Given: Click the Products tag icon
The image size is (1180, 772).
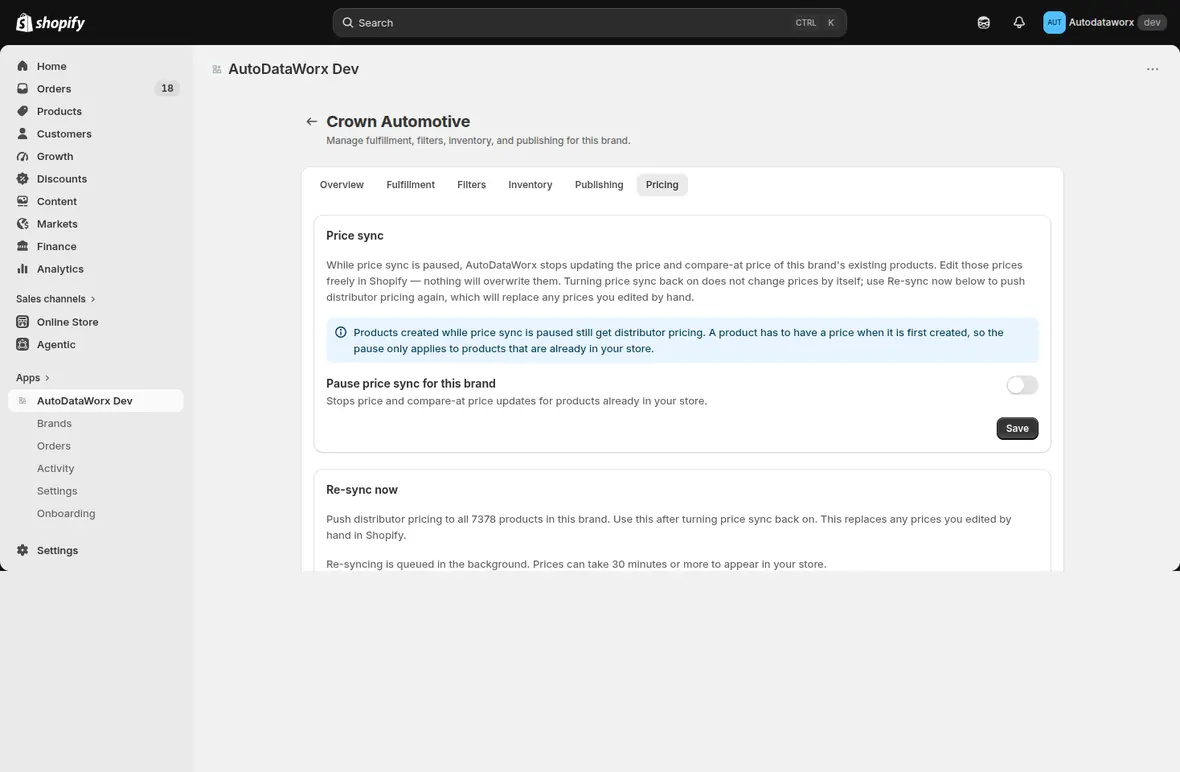Looking at the screenshot, I should 23,111.
